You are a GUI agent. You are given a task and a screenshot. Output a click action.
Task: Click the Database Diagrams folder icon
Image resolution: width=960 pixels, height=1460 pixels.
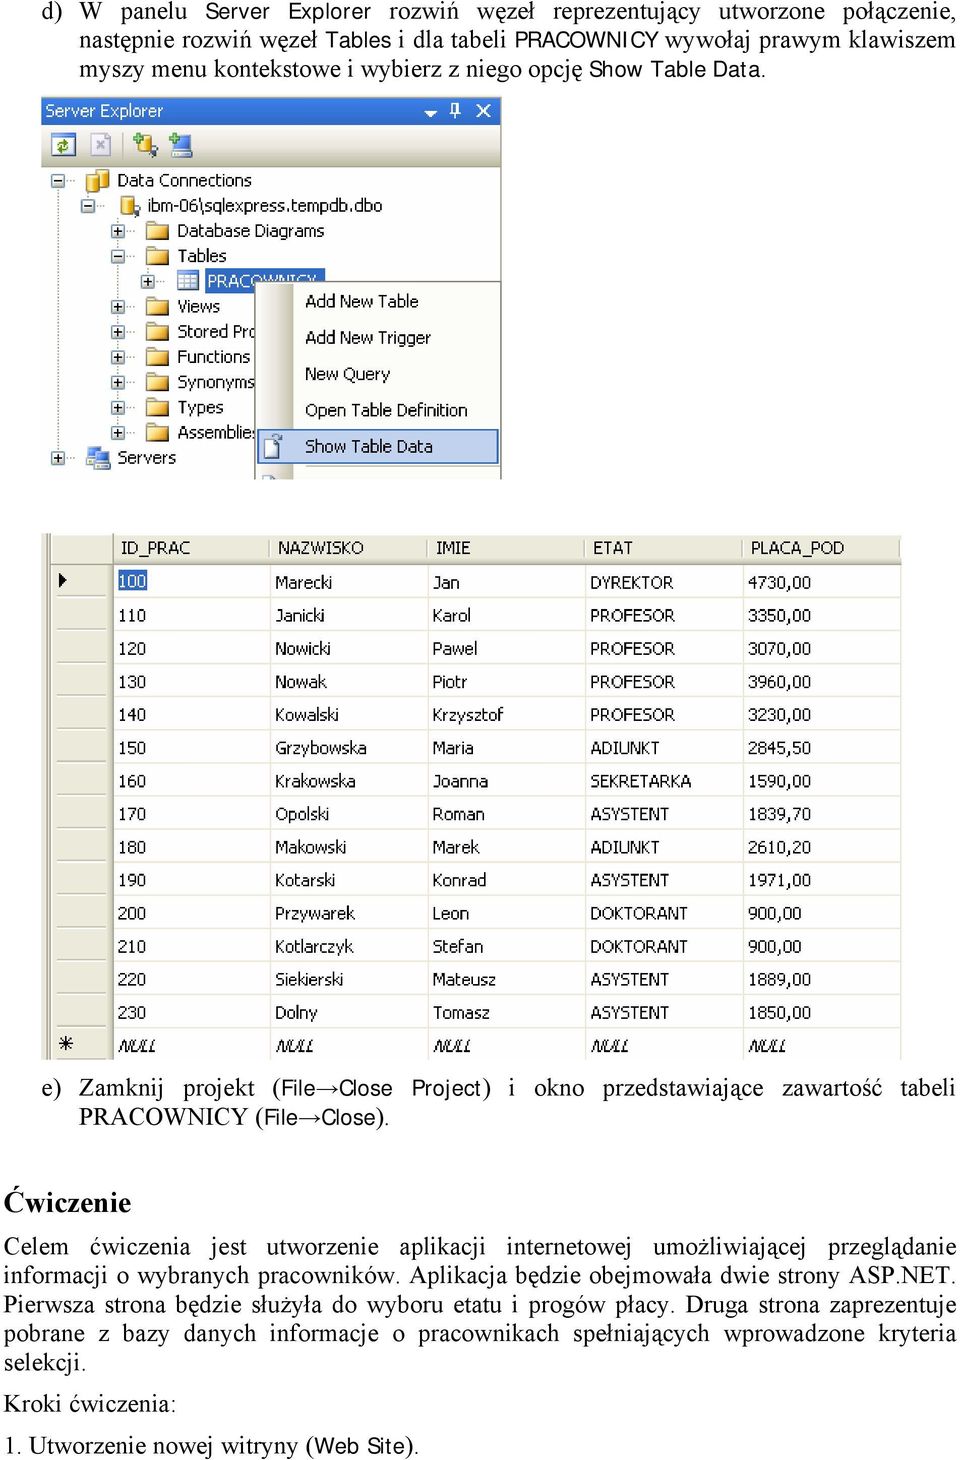click(157, 231)
